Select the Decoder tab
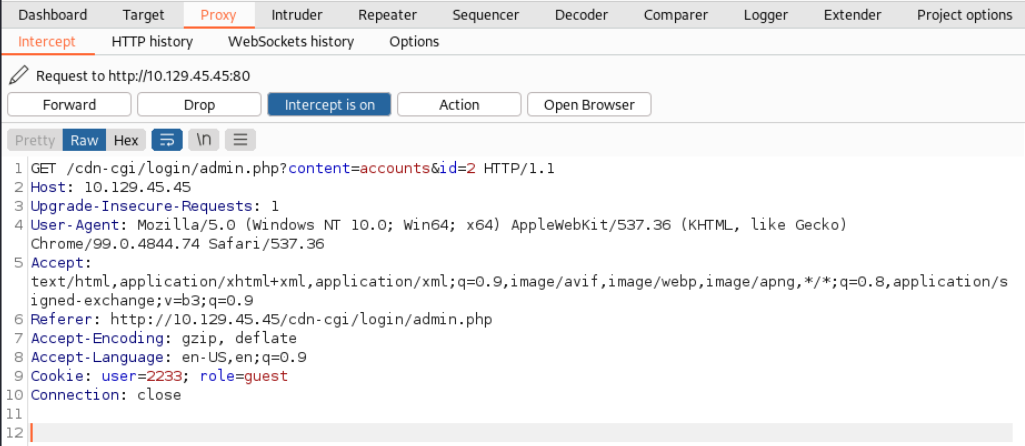 (x=581, y=14)
